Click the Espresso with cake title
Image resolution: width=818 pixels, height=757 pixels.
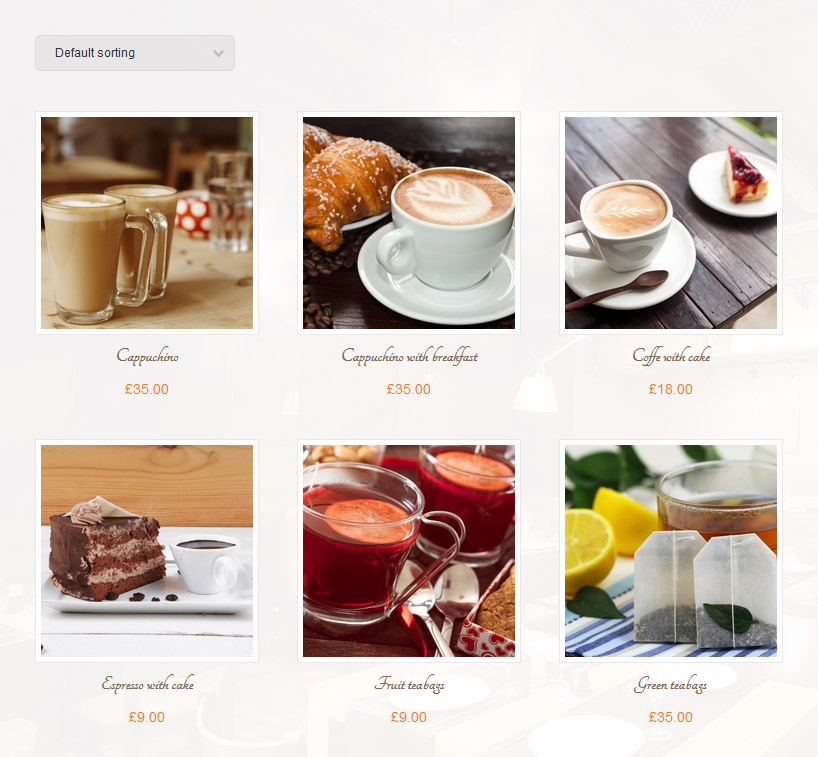tap(148, 684)
